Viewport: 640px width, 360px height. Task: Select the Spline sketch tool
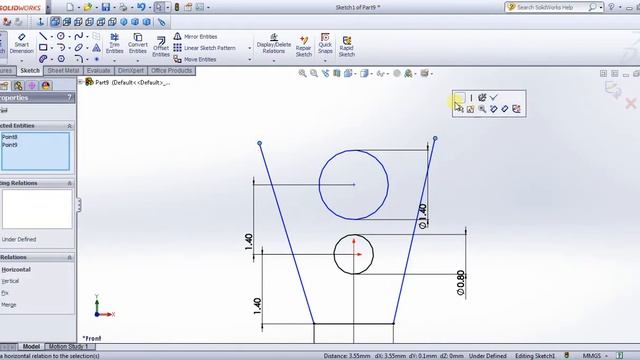79,36
